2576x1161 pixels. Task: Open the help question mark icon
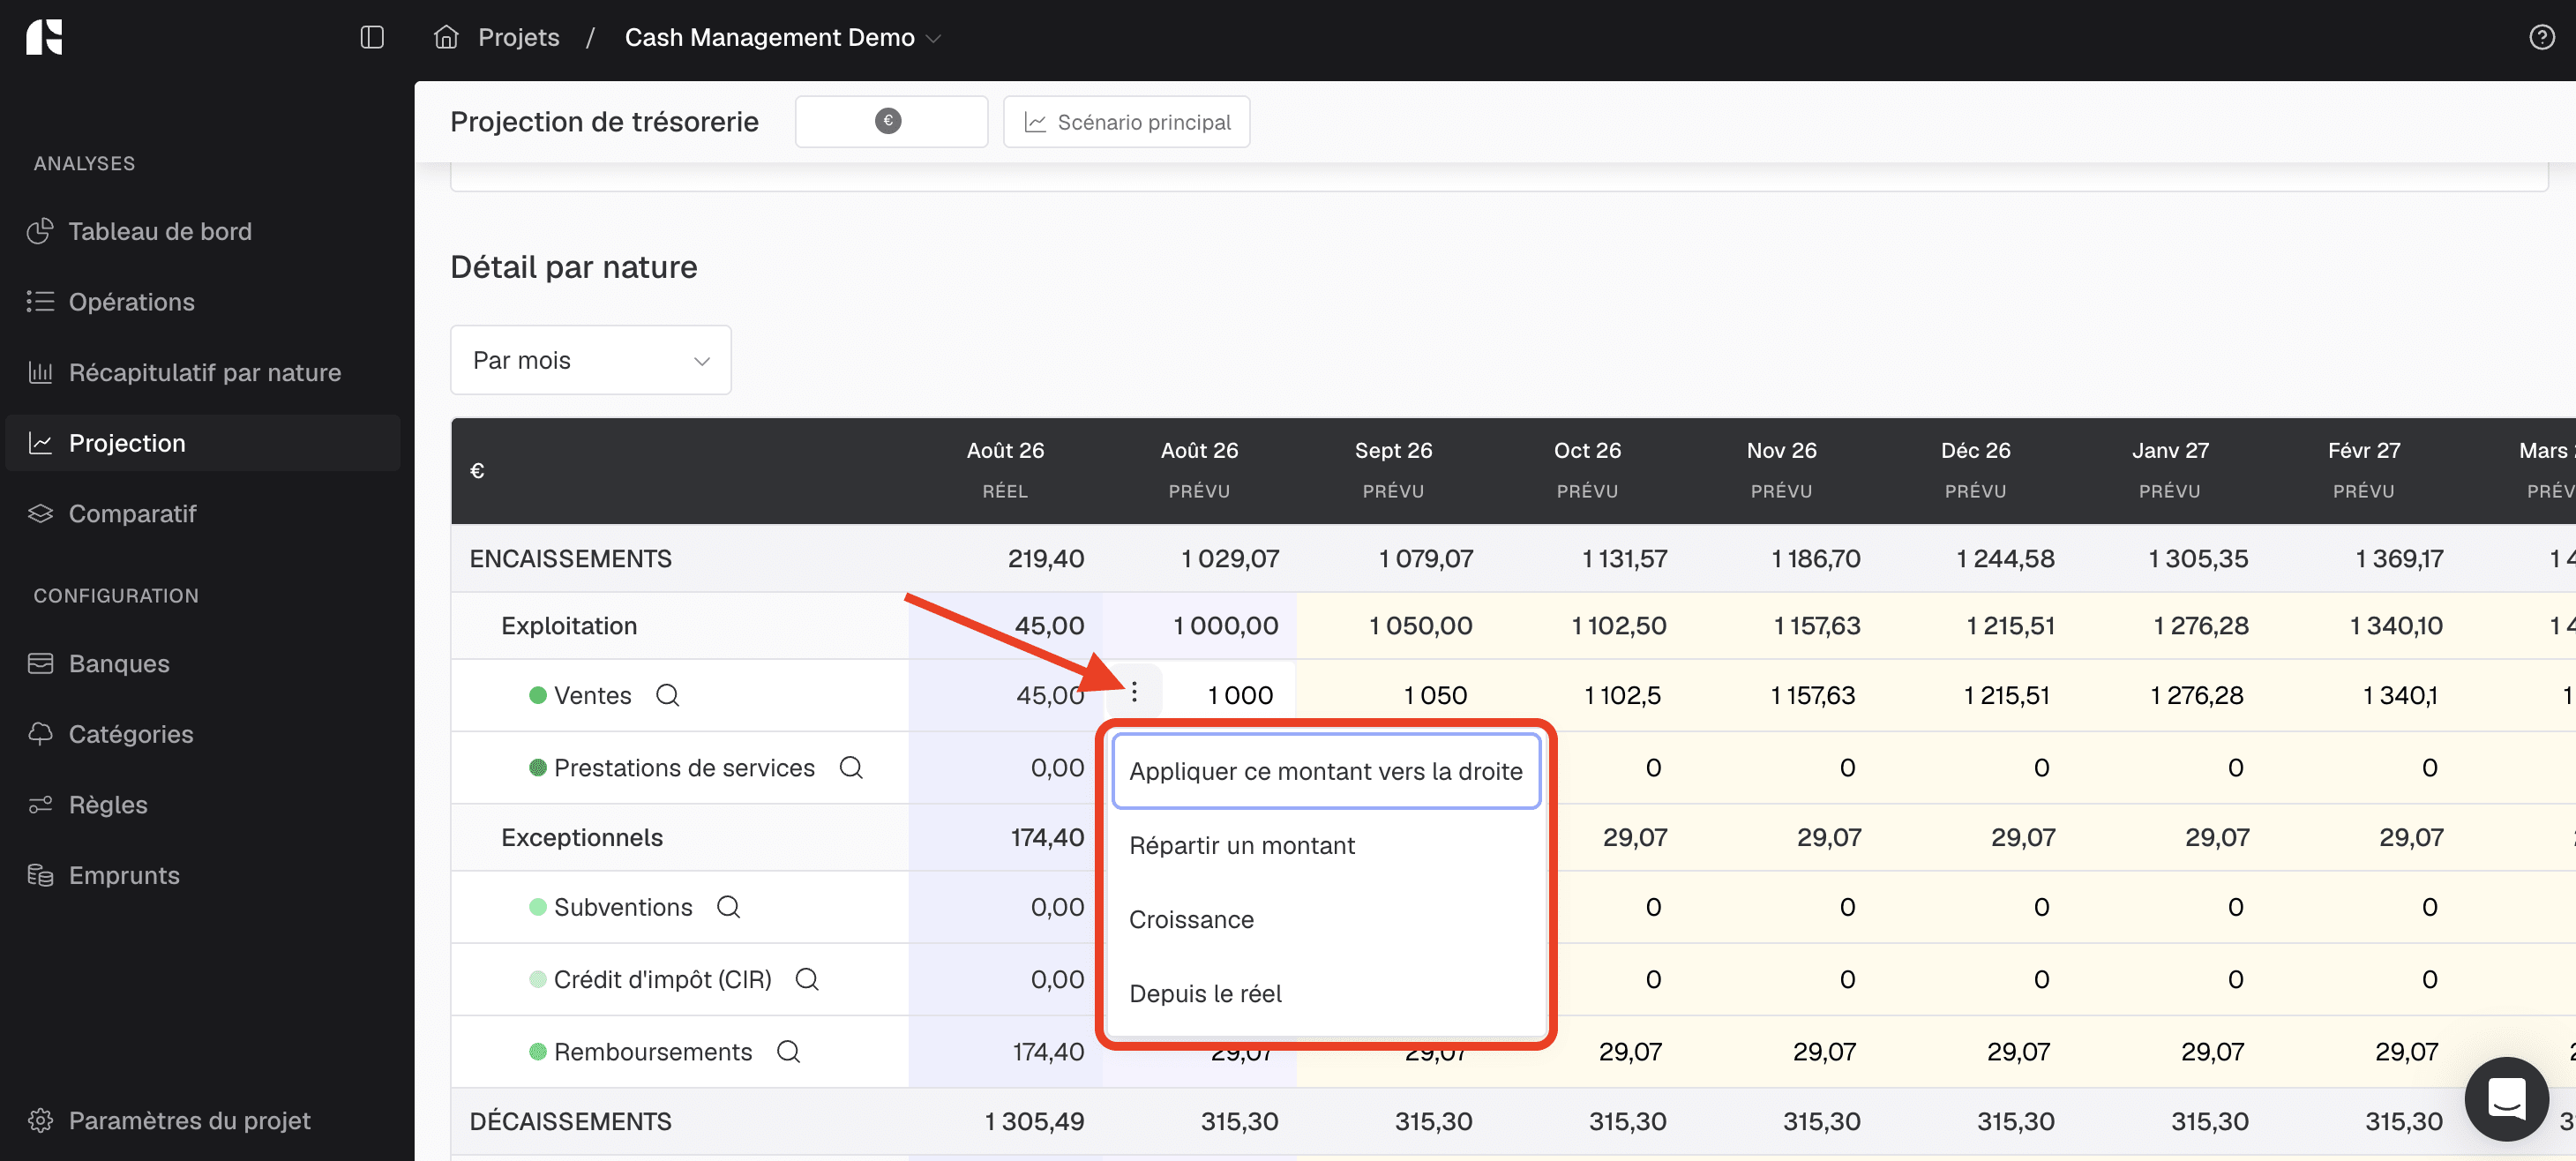click(x=2541, y=37)
